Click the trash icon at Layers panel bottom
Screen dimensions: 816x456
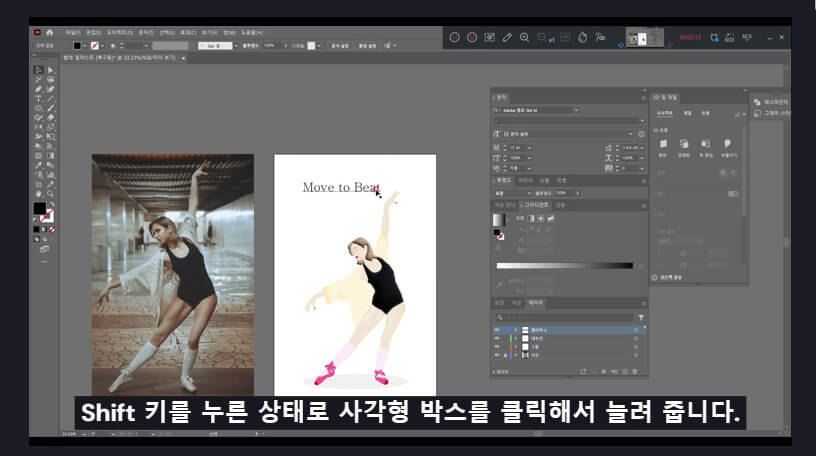(x=635, y=372)
